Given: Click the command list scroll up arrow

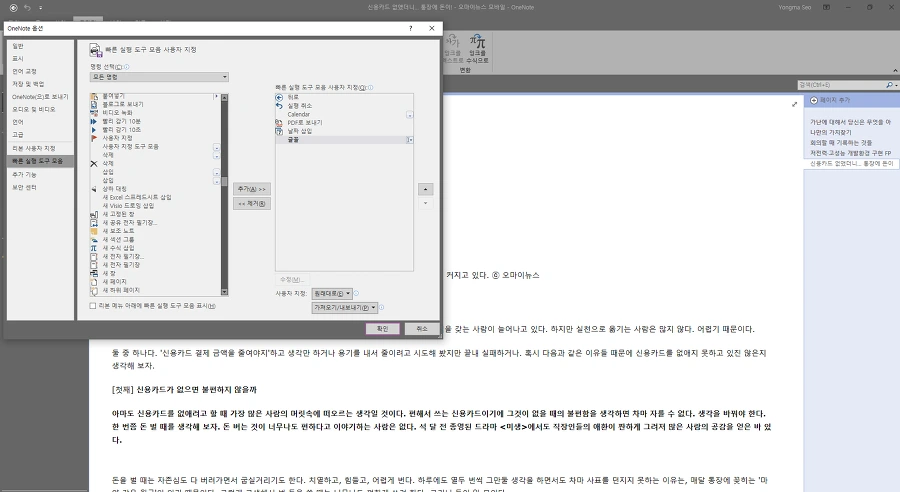Looking at the screenshot, I should coord(224,98).
